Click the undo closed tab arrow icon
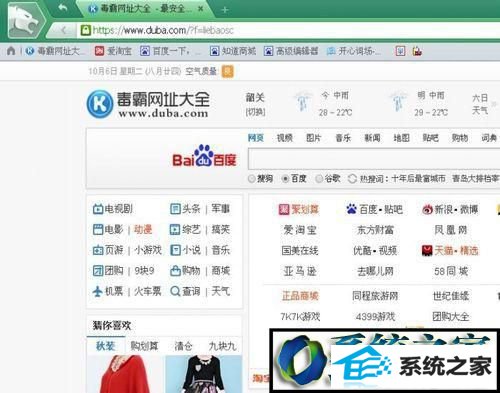The height and width of the screenshot is (393, 500). click(x=63, y=8)
